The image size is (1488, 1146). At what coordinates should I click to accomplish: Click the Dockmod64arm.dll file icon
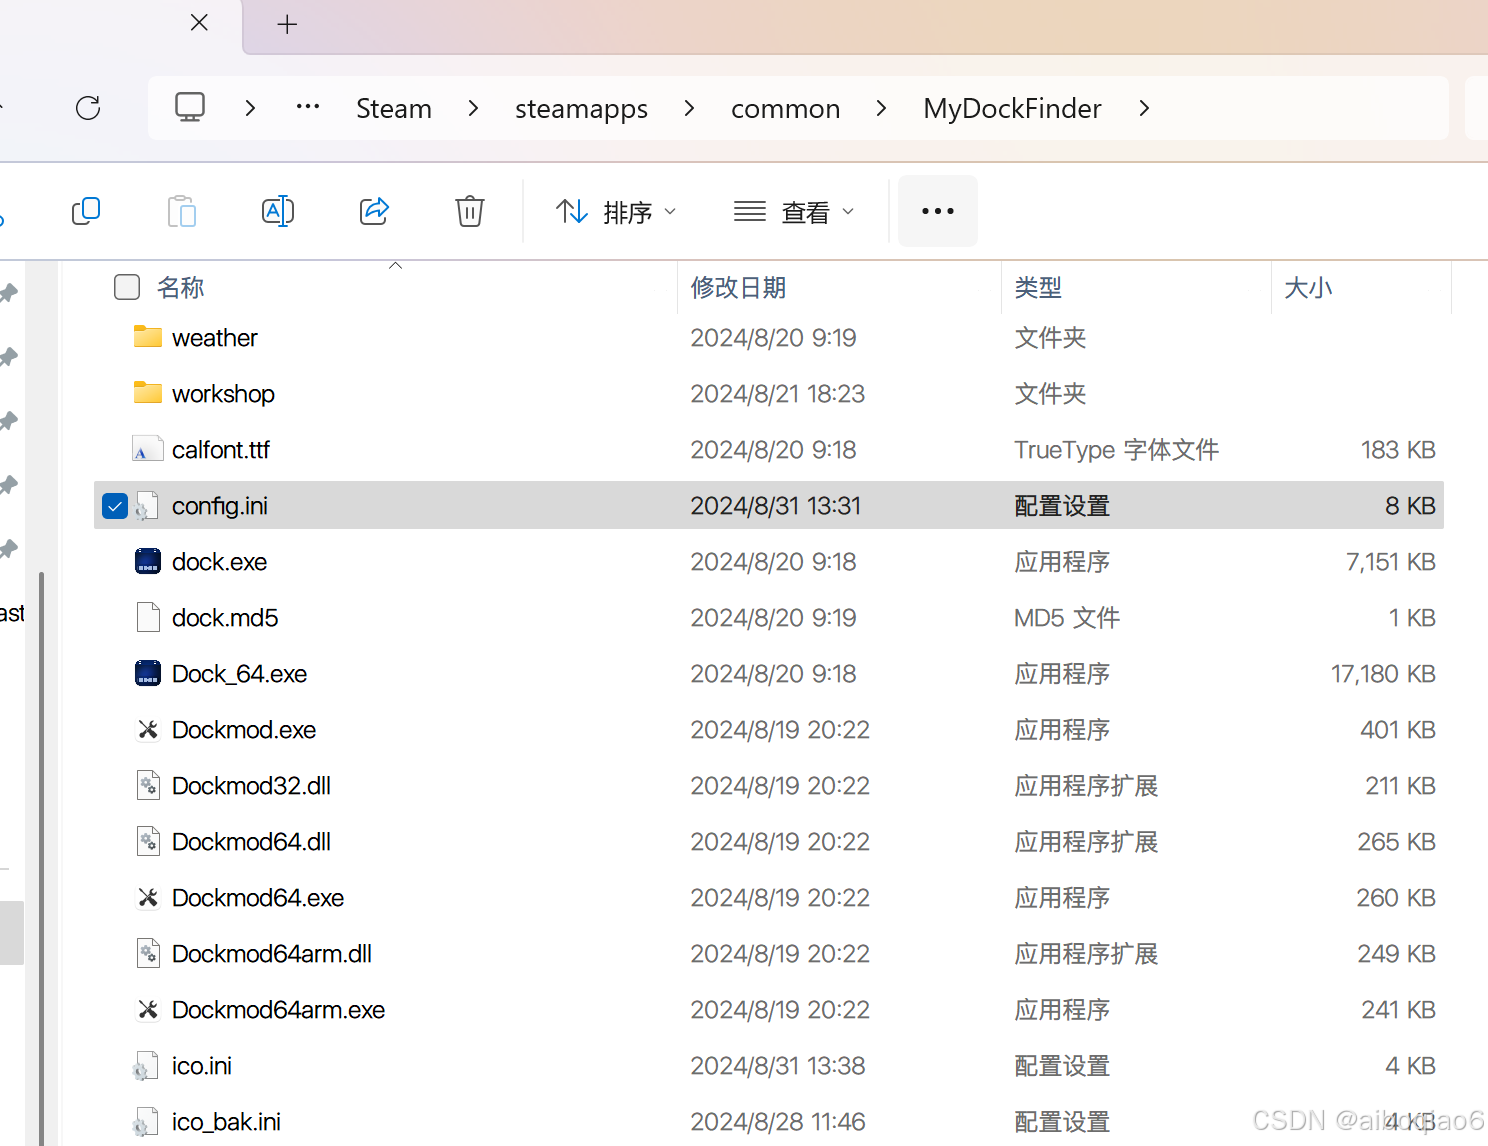[148, 953]
